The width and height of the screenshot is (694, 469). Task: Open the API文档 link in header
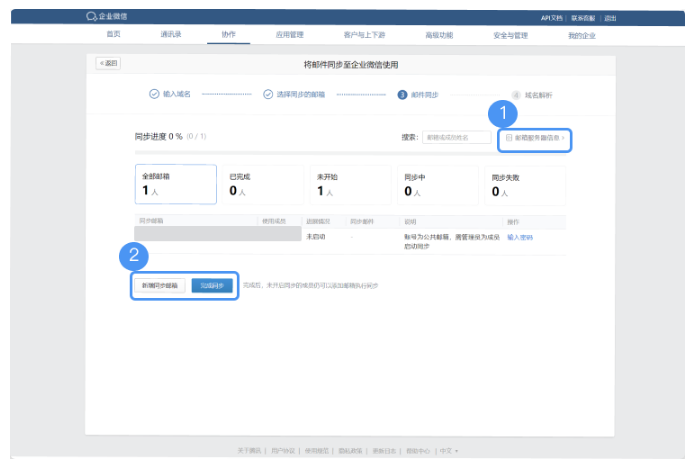(553, 17)
